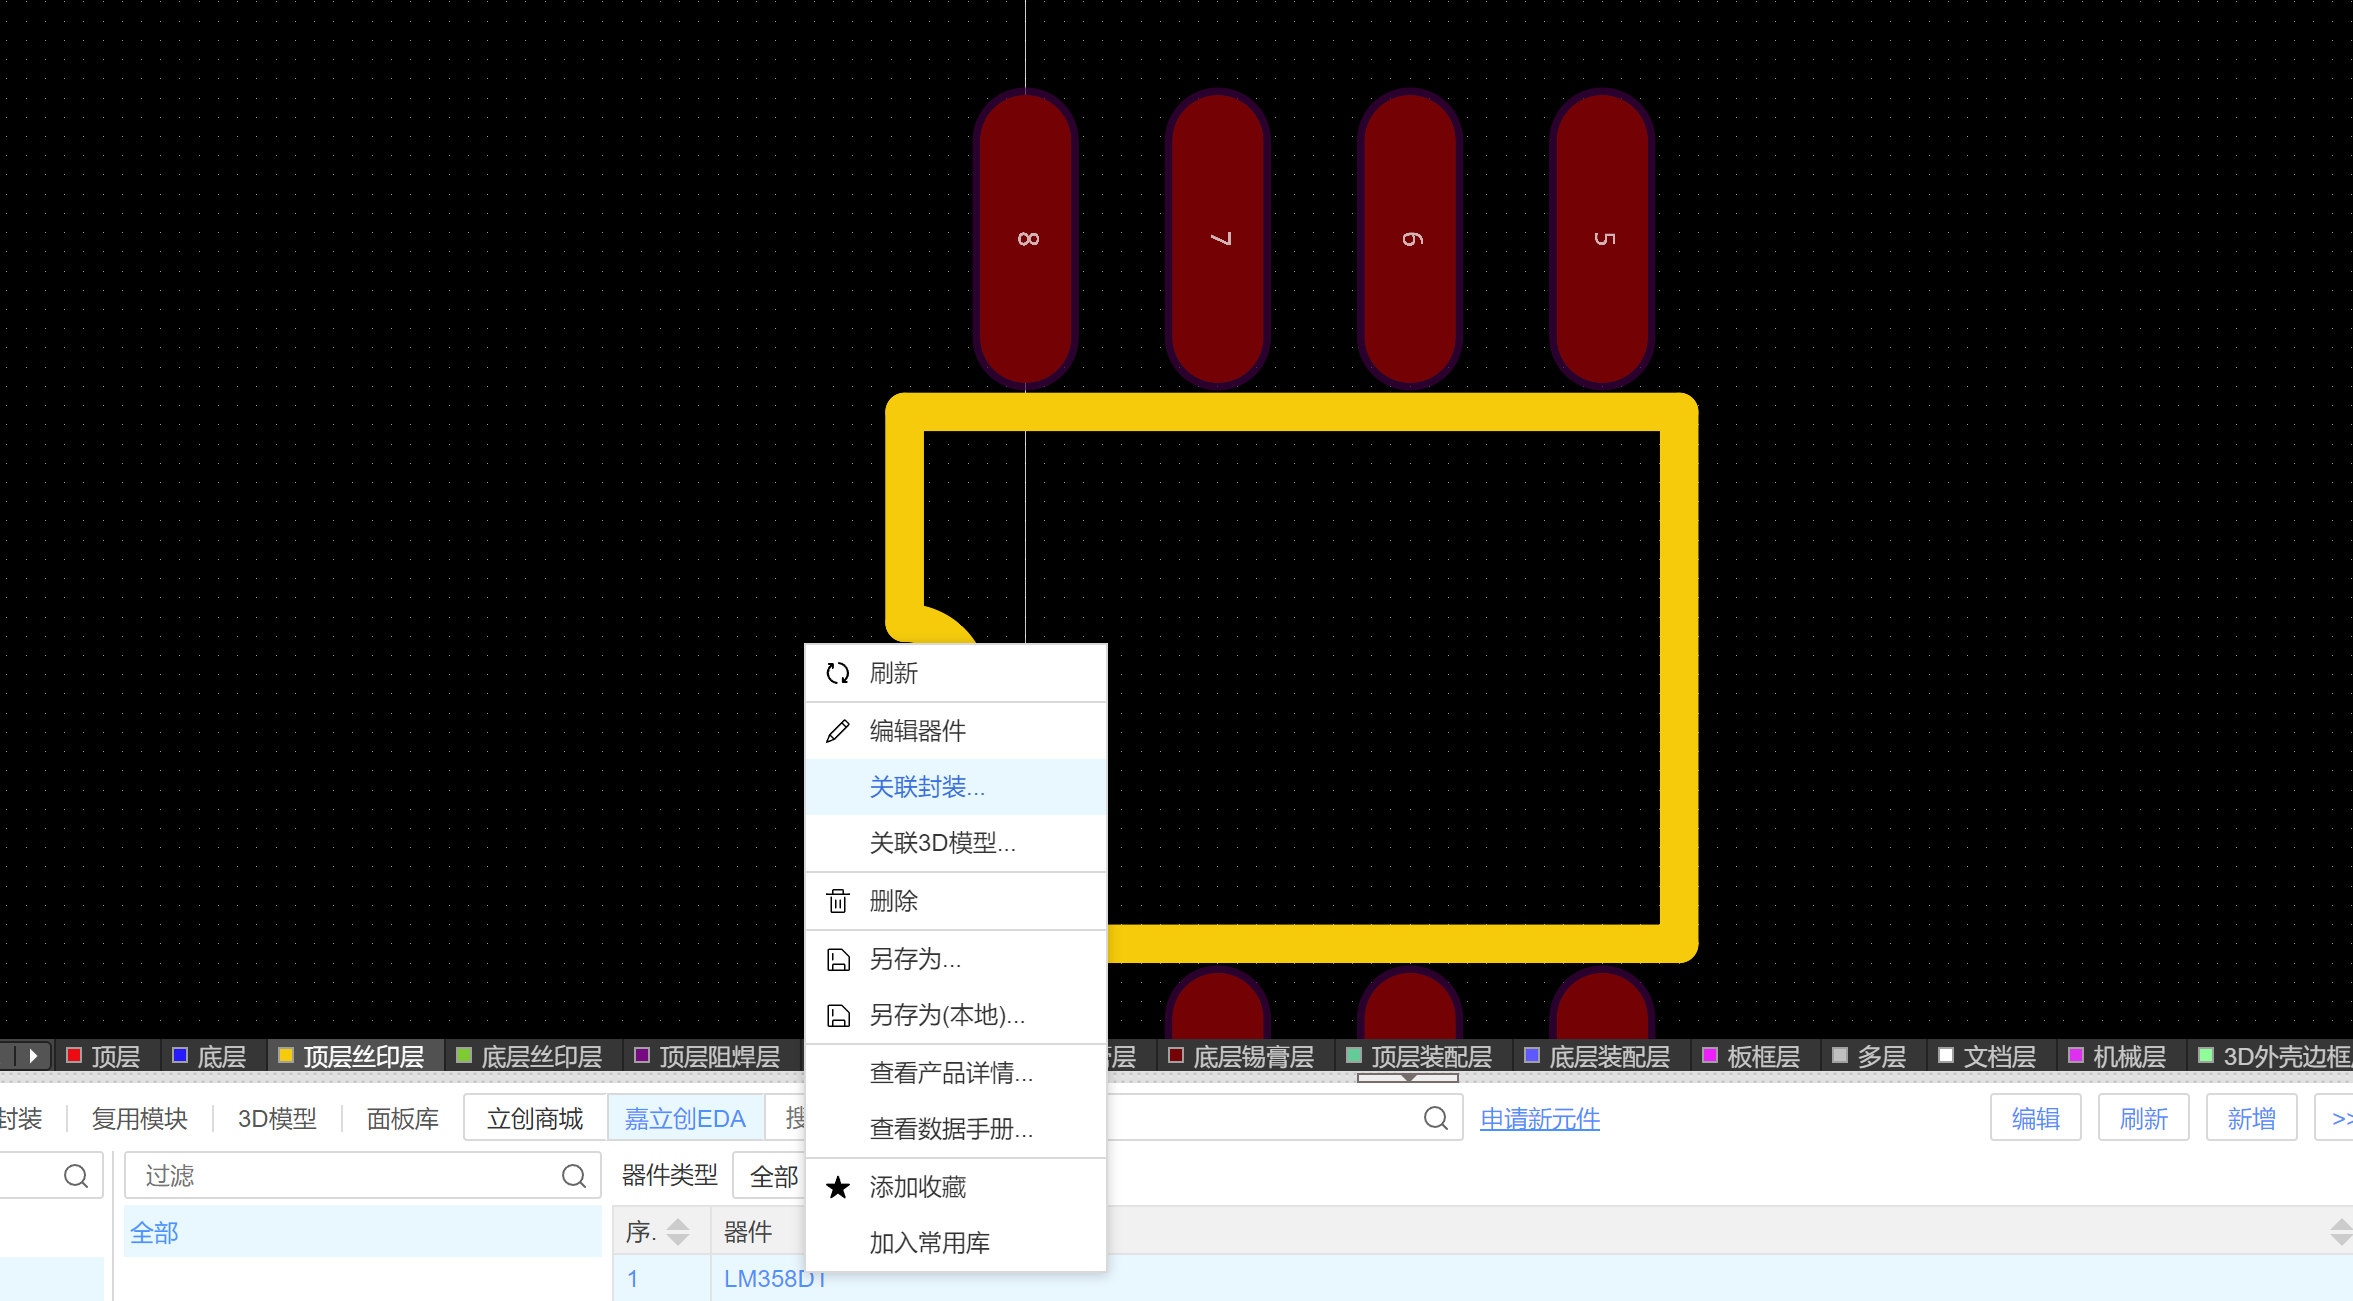Click pencil icon for 编辑器件
This screenshot has width=2353, height=1301.
pyautogui.click(x=837, y=731)
